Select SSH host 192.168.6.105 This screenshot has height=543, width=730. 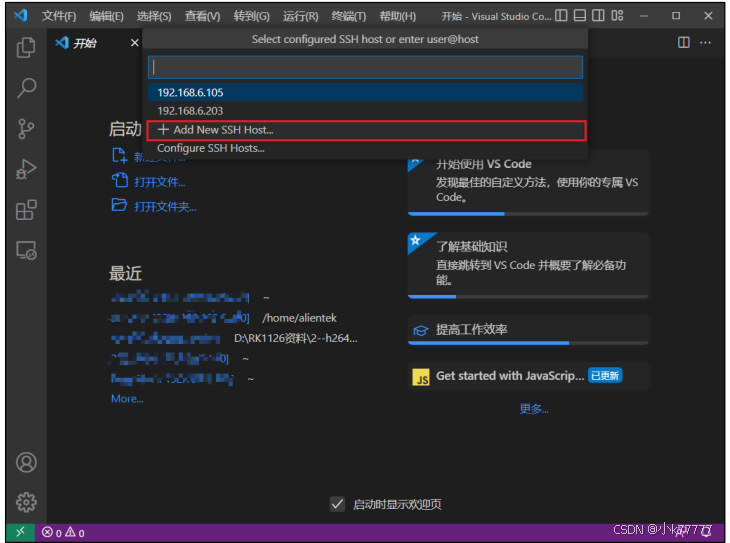(x=365, y=92)
